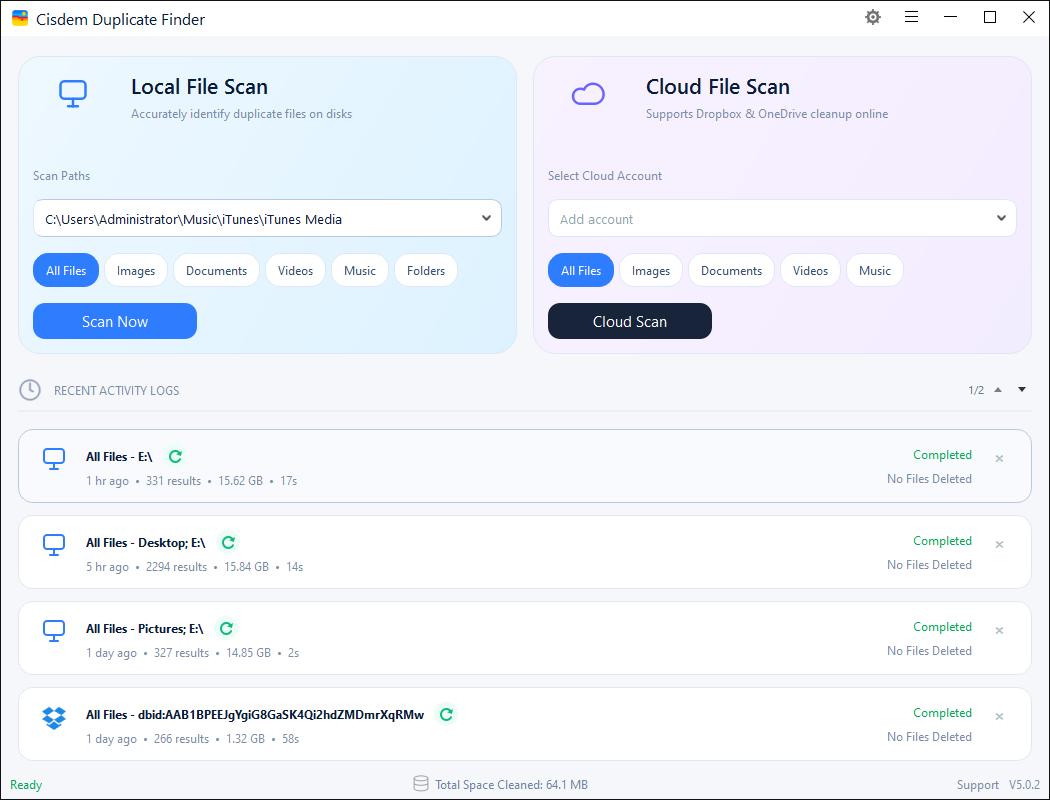Click the database icon beside Total Space Cleaned
Viewport: 1050px width, 800px height.
coord(421,783)
